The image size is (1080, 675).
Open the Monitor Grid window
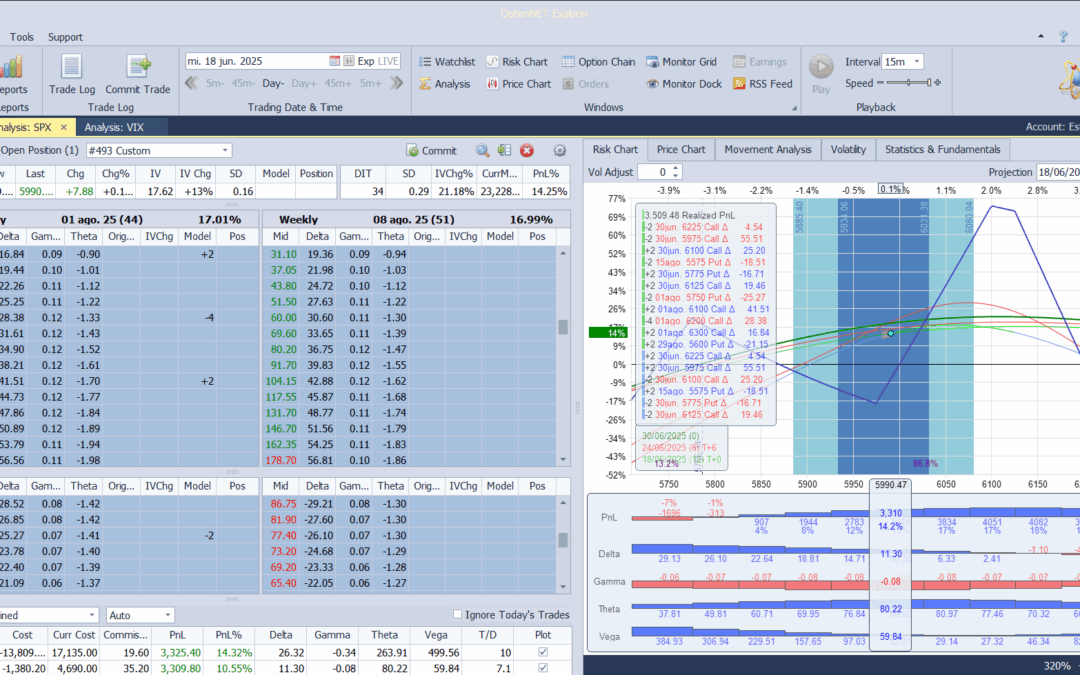tap(681, 61)
